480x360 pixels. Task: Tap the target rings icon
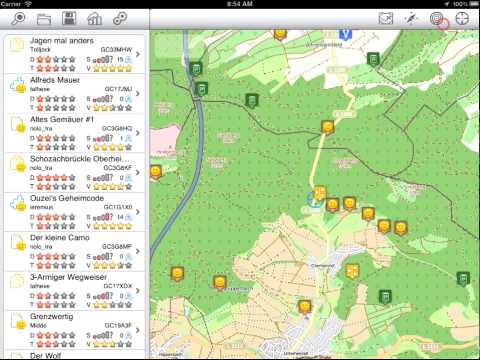(x=437, y=18)
